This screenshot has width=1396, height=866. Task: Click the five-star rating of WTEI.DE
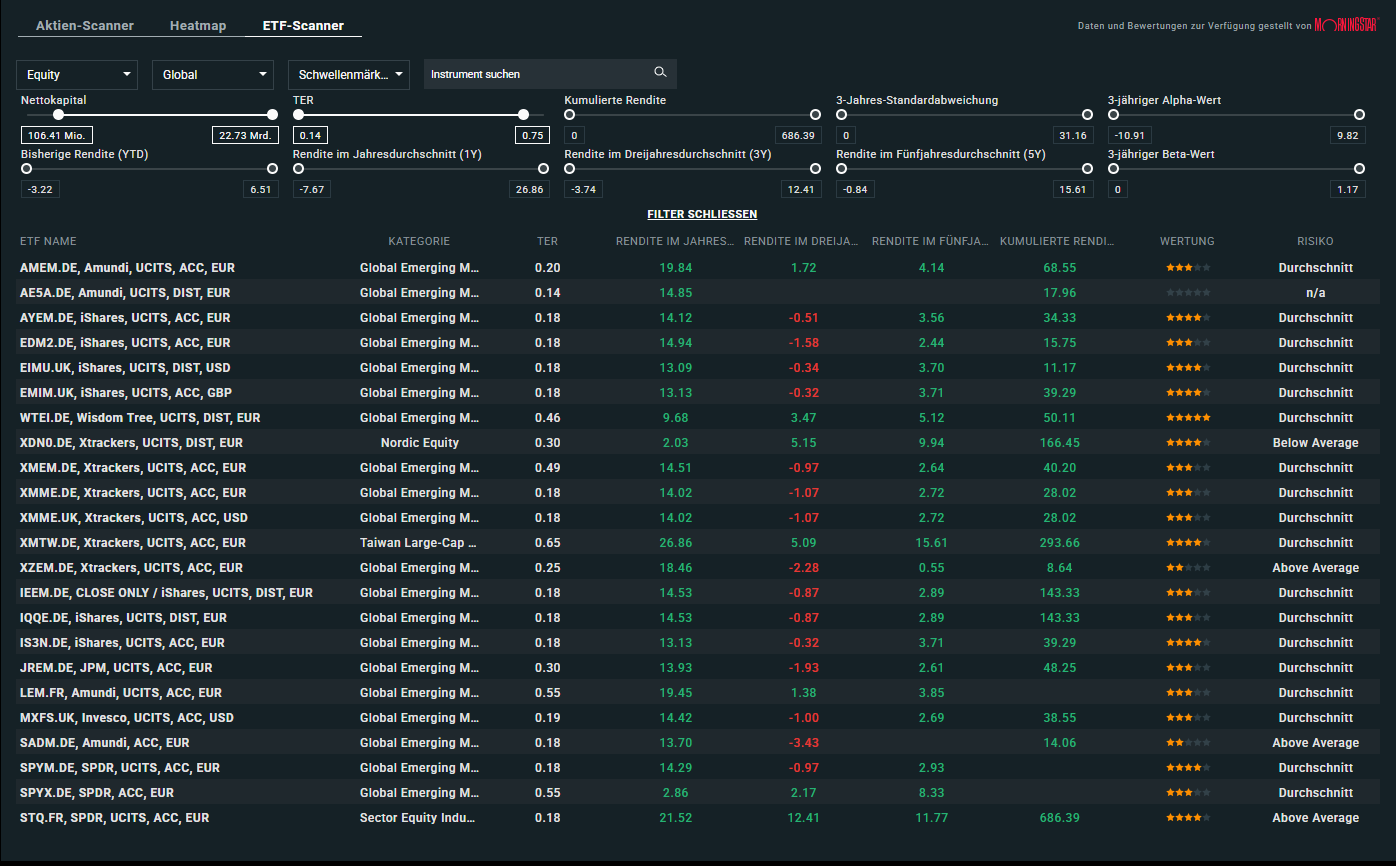(x=1187, y=417)
